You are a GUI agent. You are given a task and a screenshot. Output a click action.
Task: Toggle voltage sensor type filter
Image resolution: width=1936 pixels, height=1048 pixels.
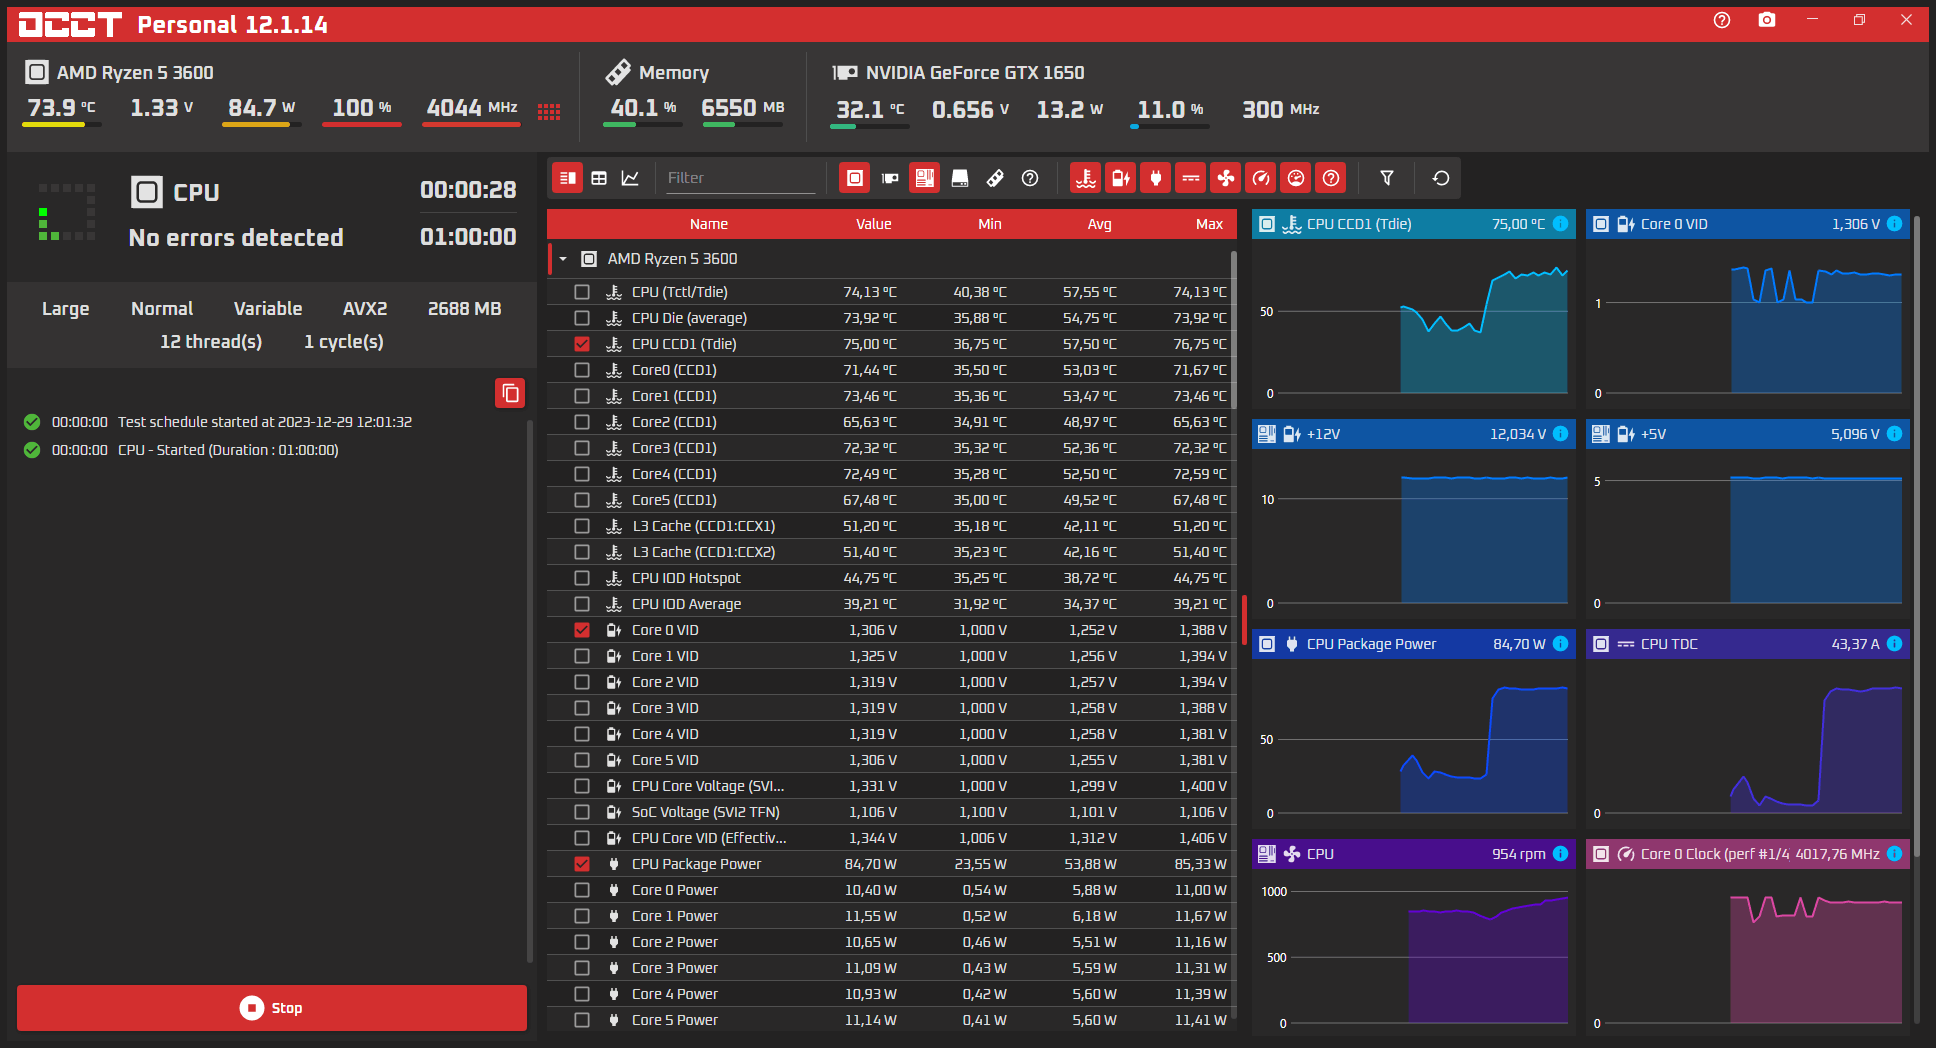click(1120, 178)
